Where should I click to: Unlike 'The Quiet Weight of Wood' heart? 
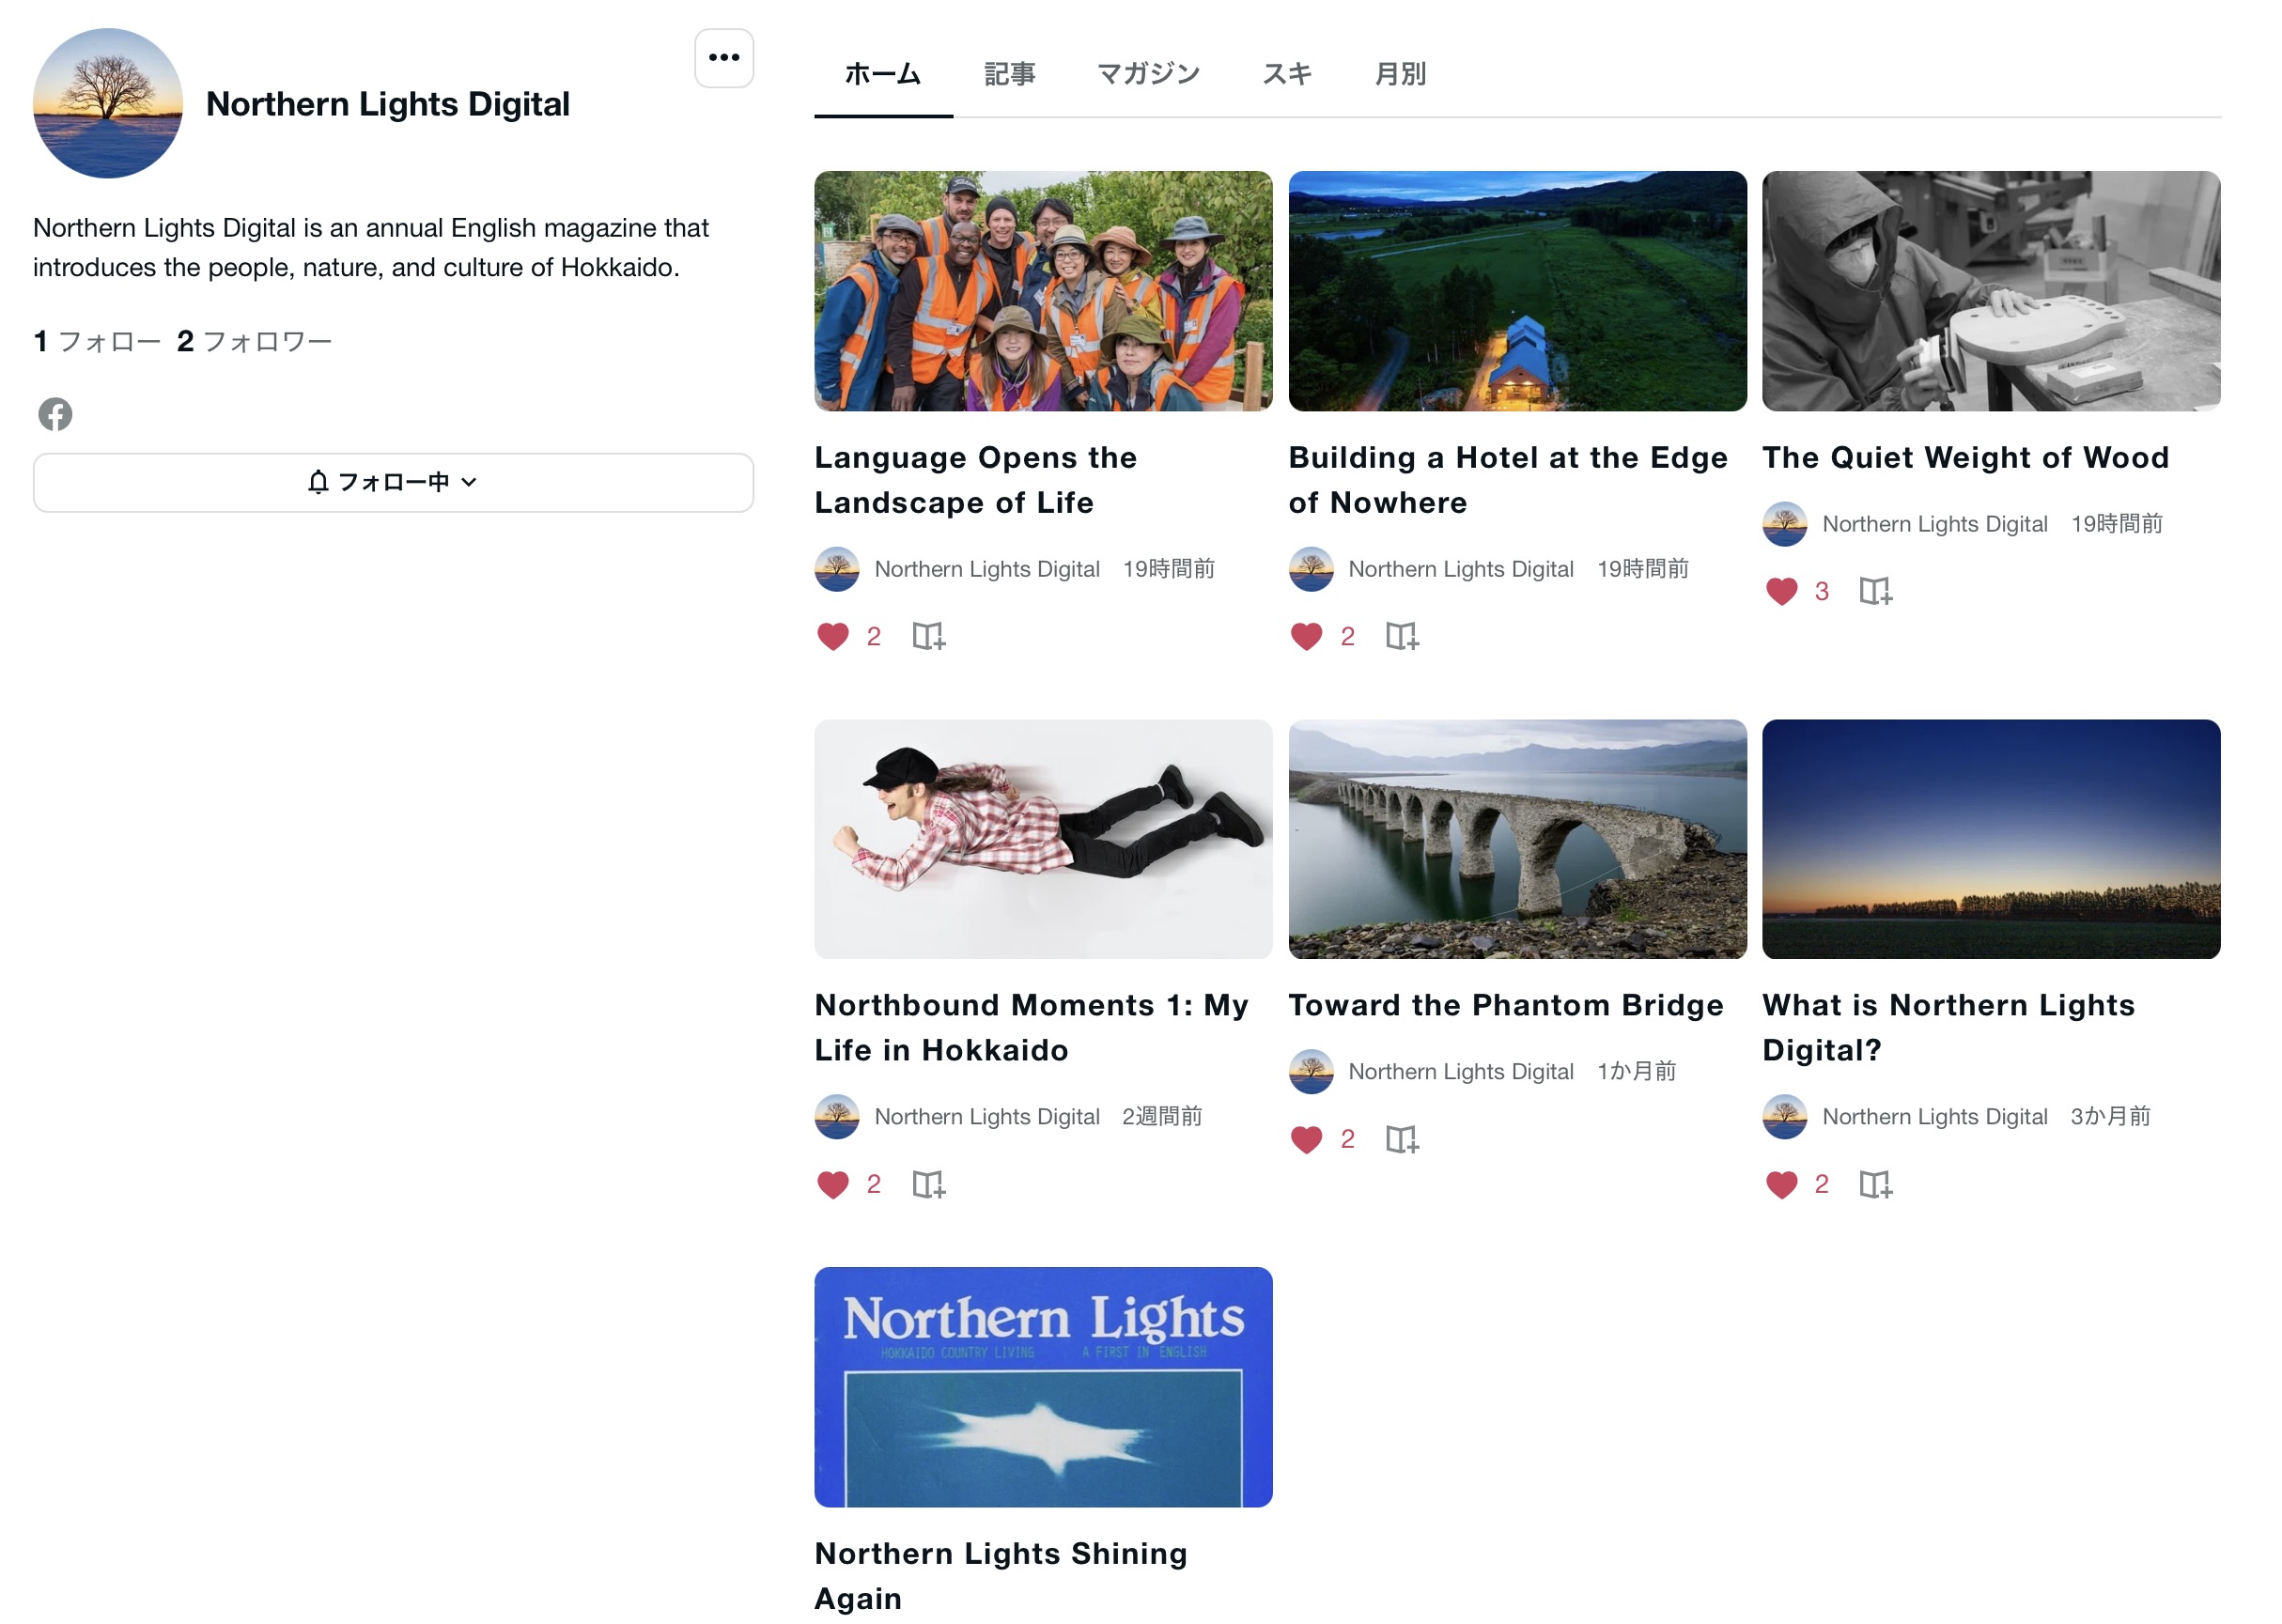[1781, 591]
